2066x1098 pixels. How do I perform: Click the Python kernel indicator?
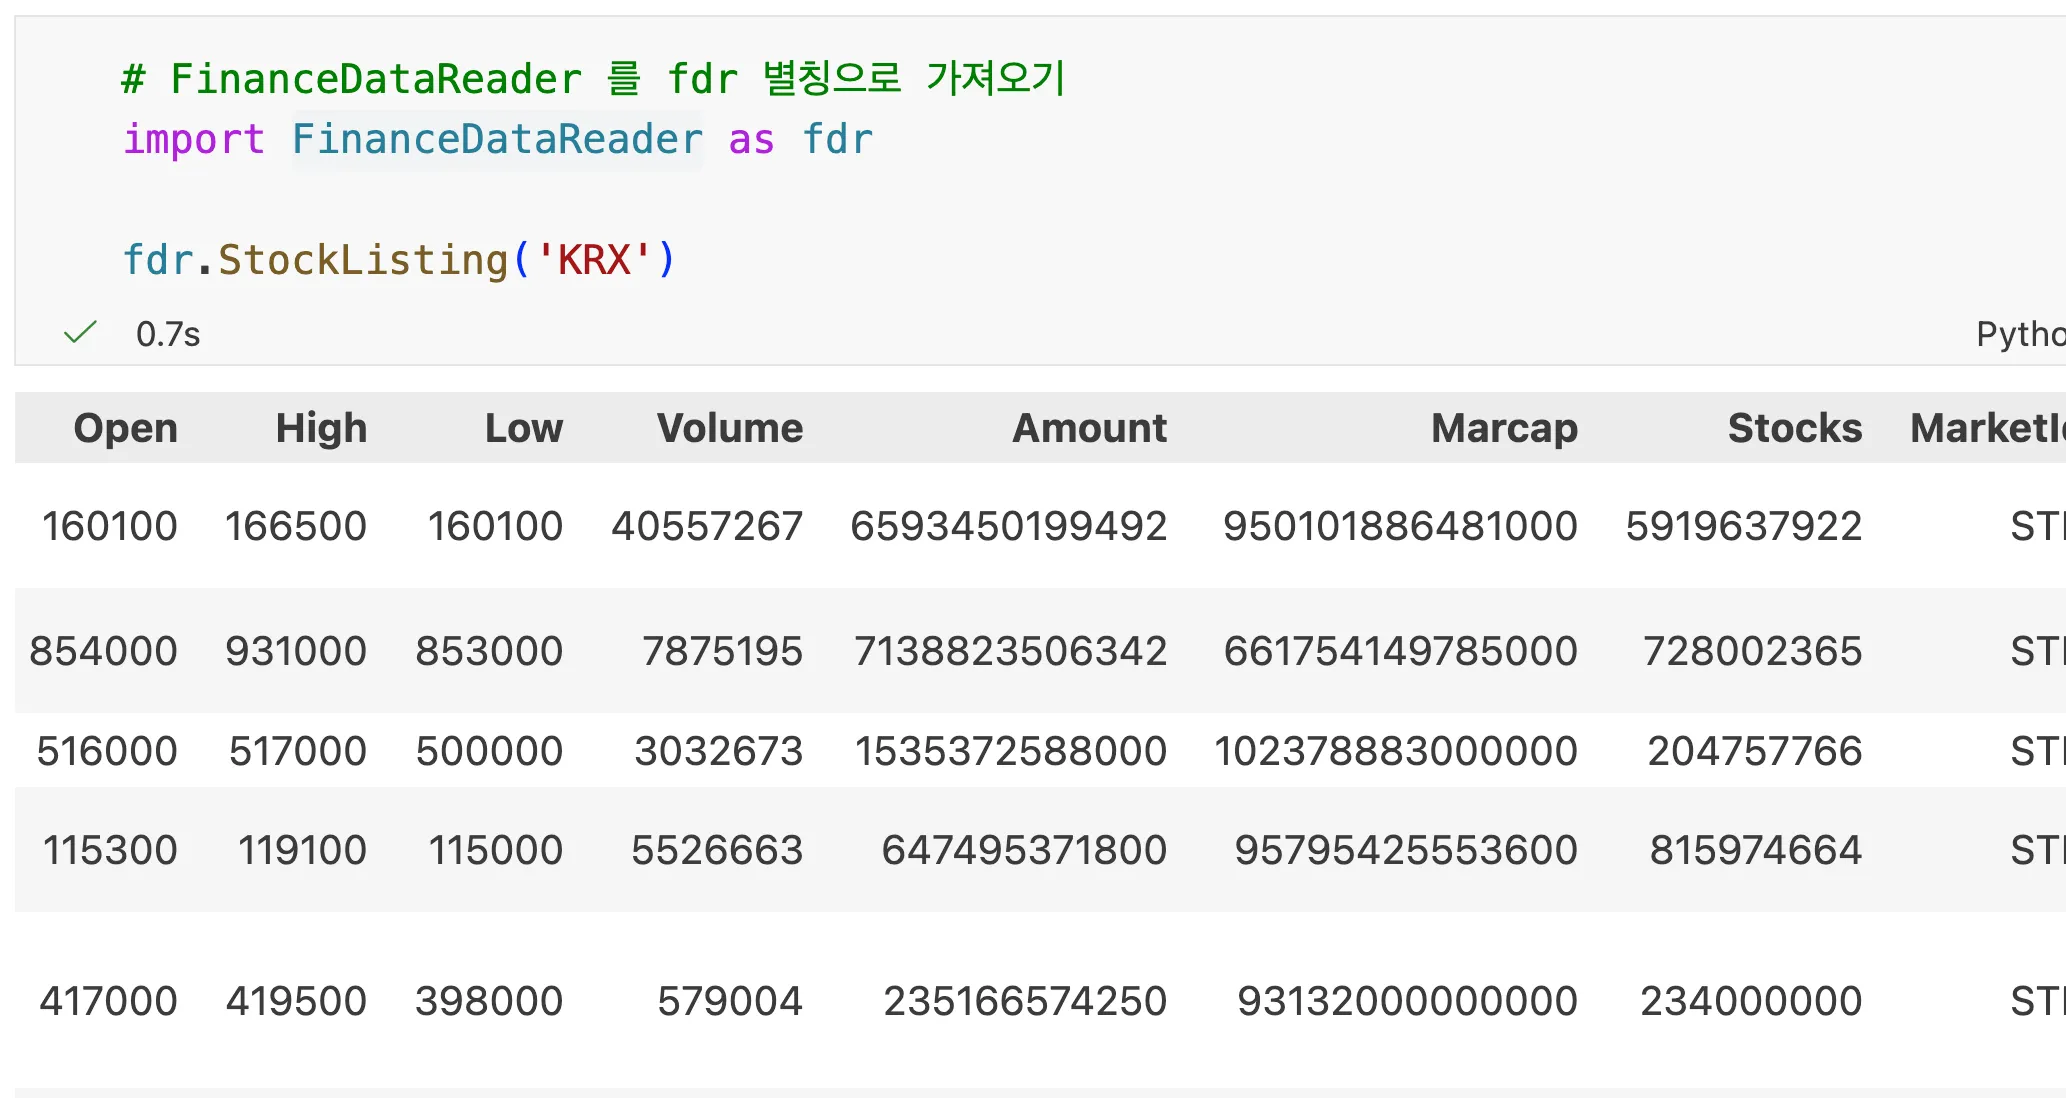pyautogui.click(x=2019, y=333)
